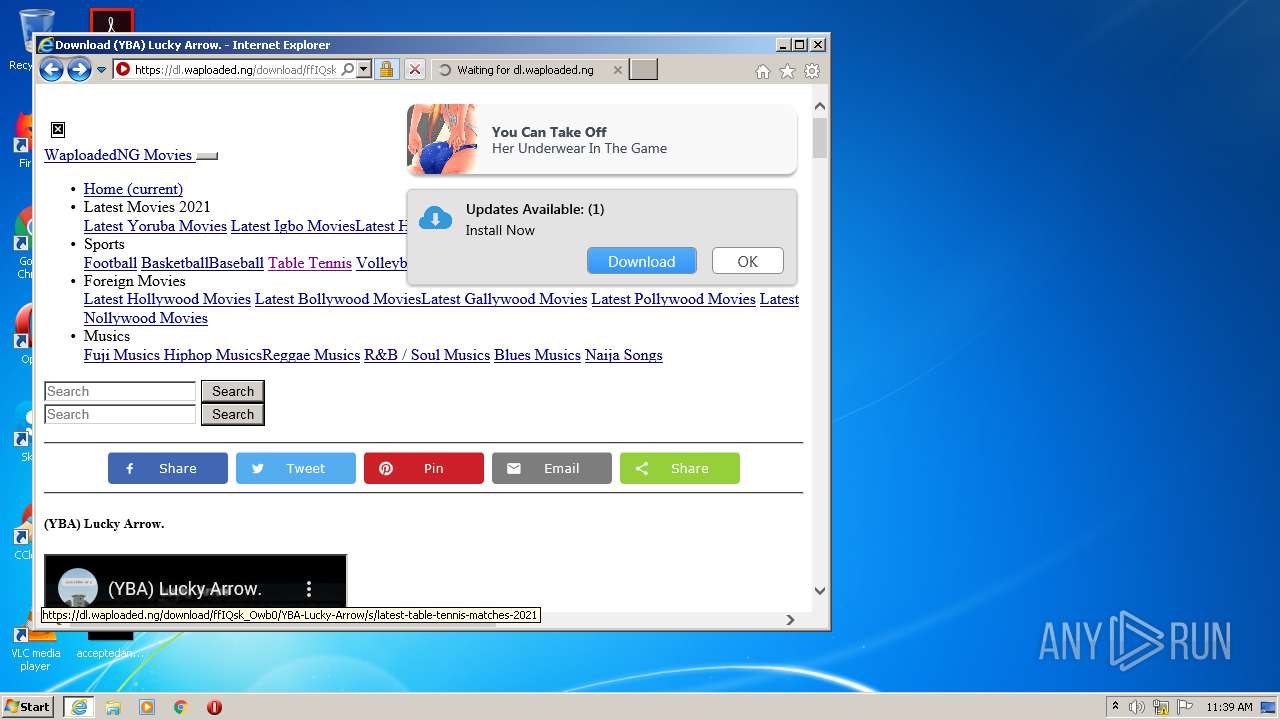Click the security lock icon

(386, 70)
